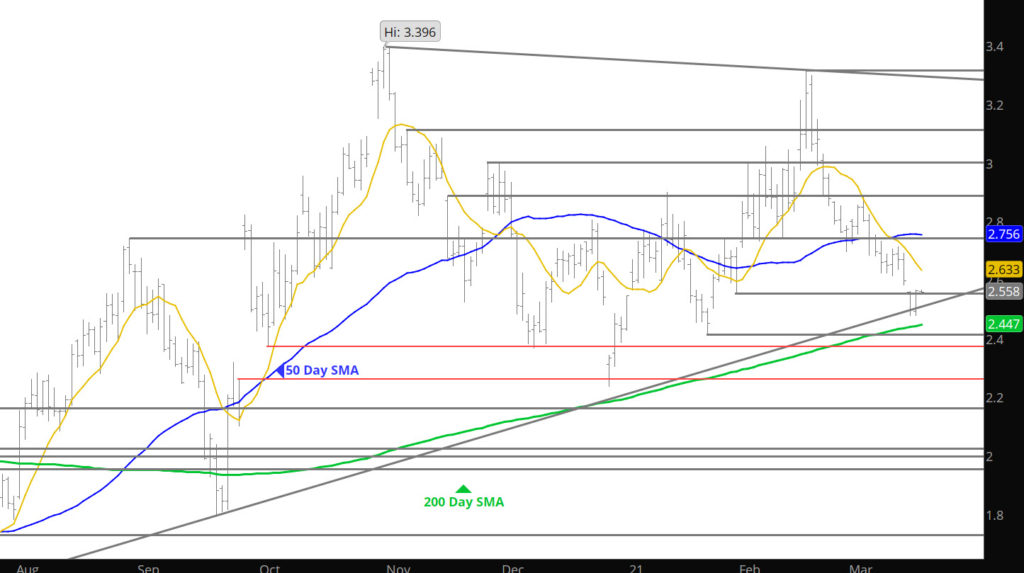Image resolution: width=1024 pixels, height=573 pixels.
Task: Click the yellow 2.633 price tag
Action: point(1003,269)
